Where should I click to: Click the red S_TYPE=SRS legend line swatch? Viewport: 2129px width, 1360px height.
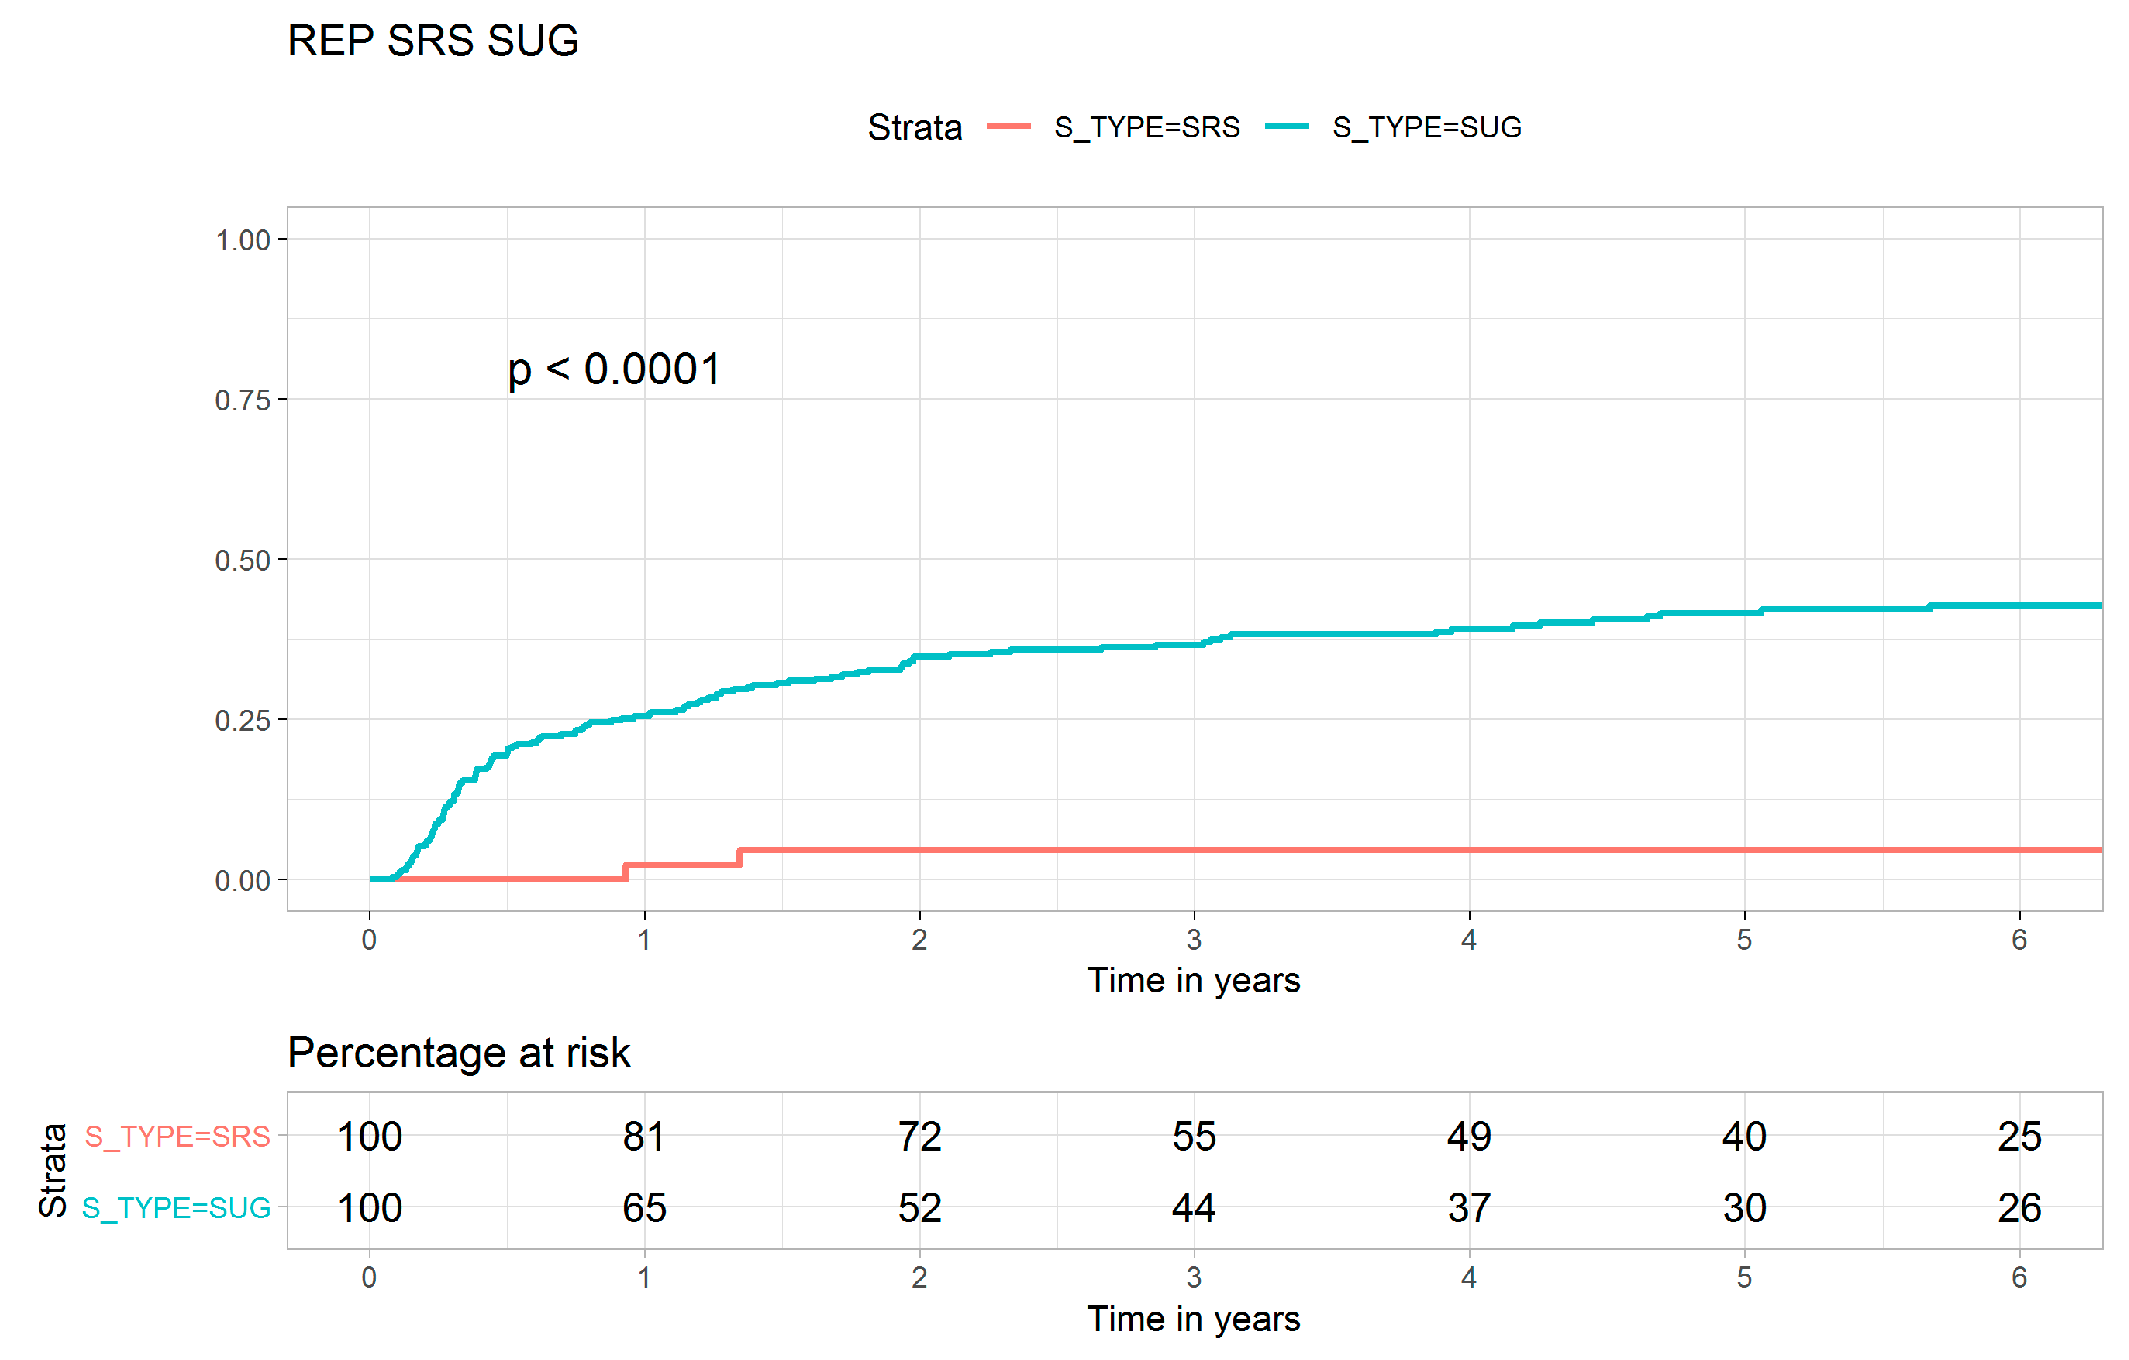pyautogui.click(x=1008, y=127)
